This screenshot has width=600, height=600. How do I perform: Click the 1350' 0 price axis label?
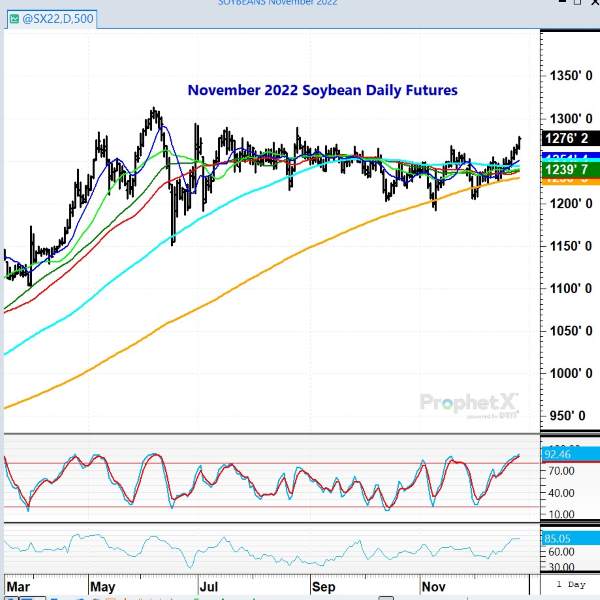pyautogui.click(x=571, y=76)
